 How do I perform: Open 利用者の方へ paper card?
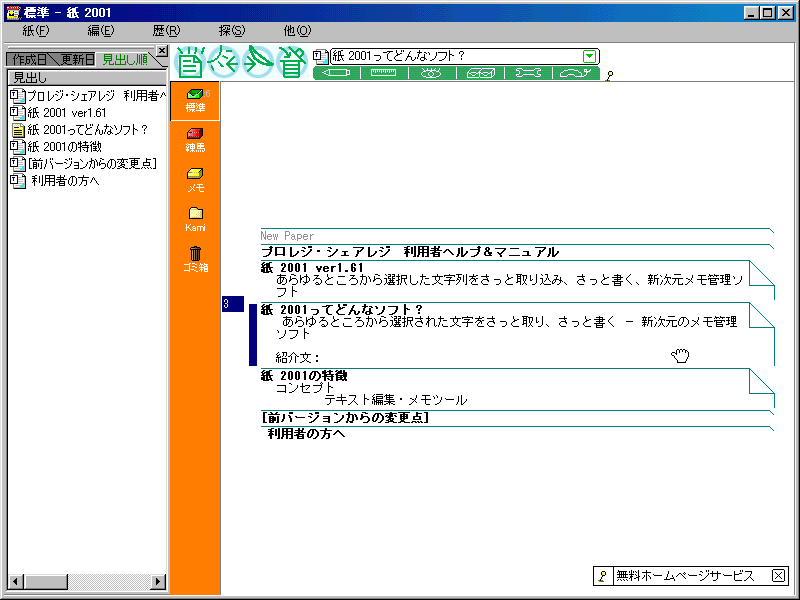click(307, 434)
